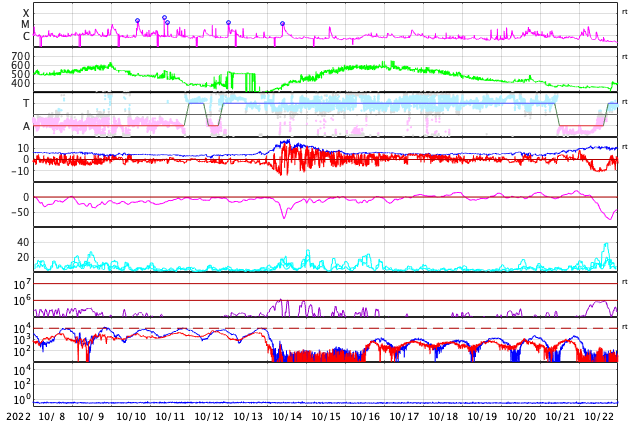Click the 10/17 date label
634x424 pixels.
(x=404, y=417)
